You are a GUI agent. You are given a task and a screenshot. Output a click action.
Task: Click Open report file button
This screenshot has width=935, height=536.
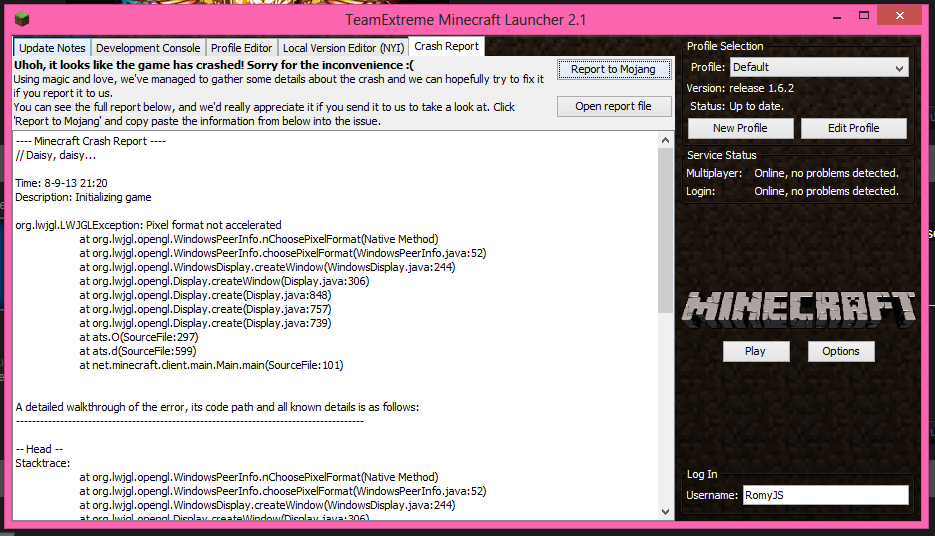[x=614, y=106]
